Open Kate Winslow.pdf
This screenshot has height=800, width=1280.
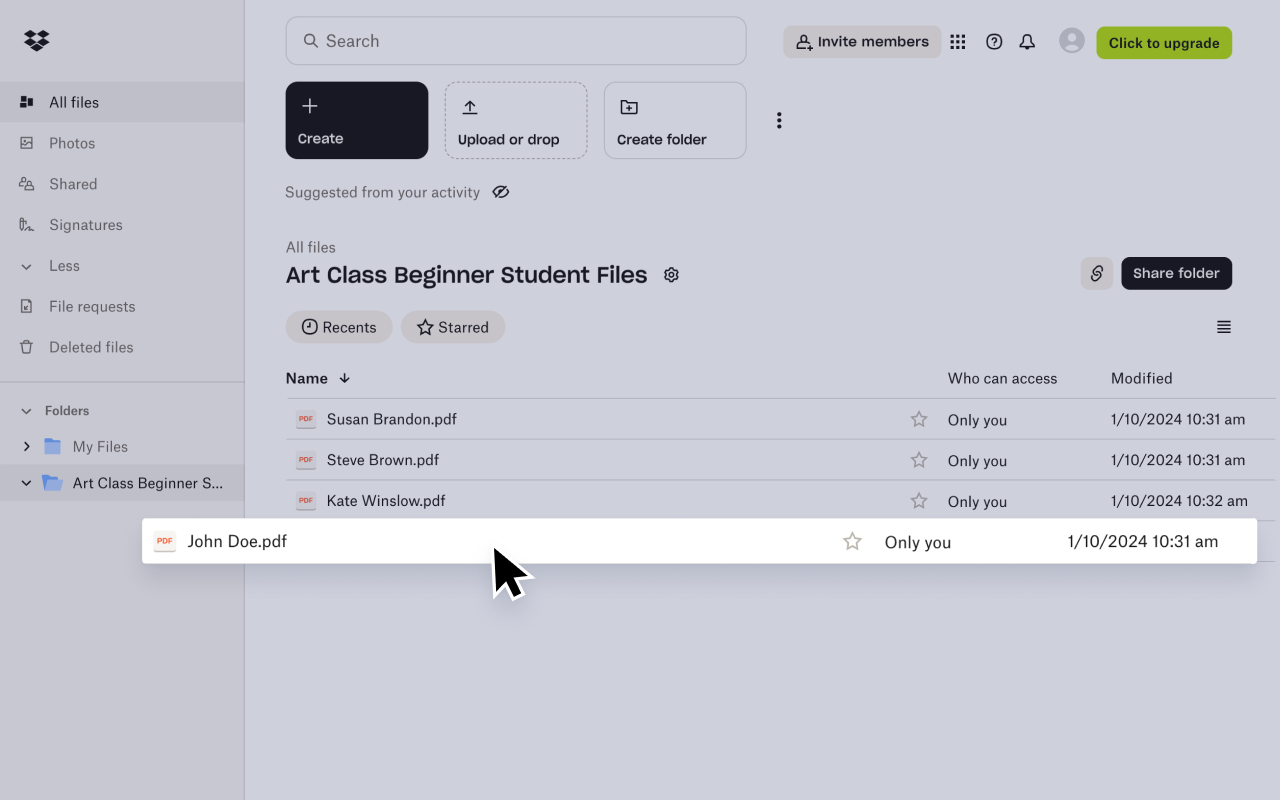tap(386, 501)
